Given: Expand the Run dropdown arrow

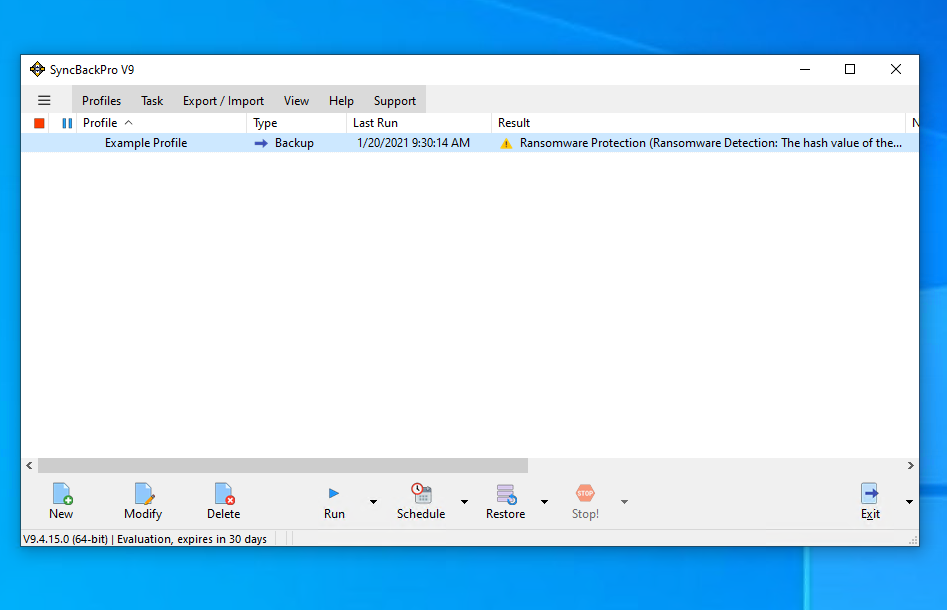Looking at the screenshot, I should tap(373, 502).
